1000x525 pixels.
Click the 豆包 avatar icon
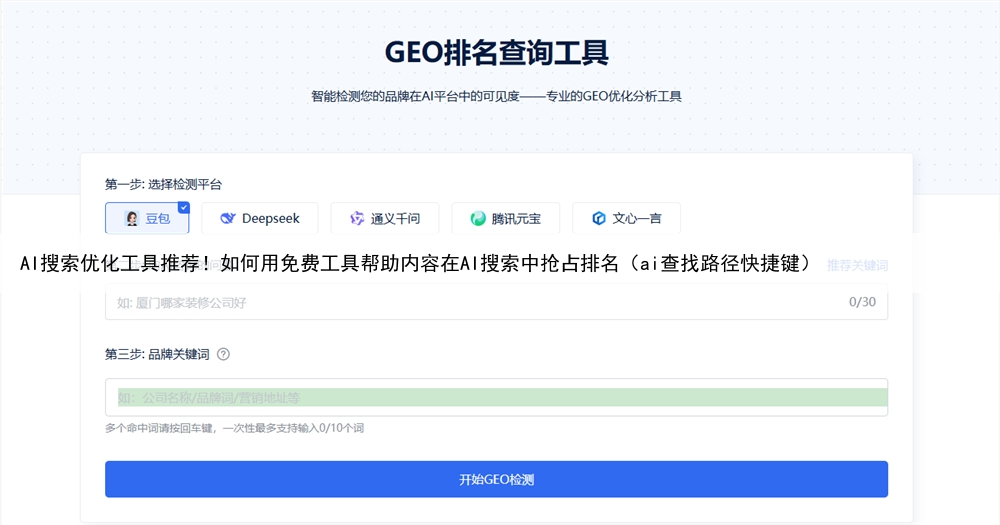click(131, 218)
